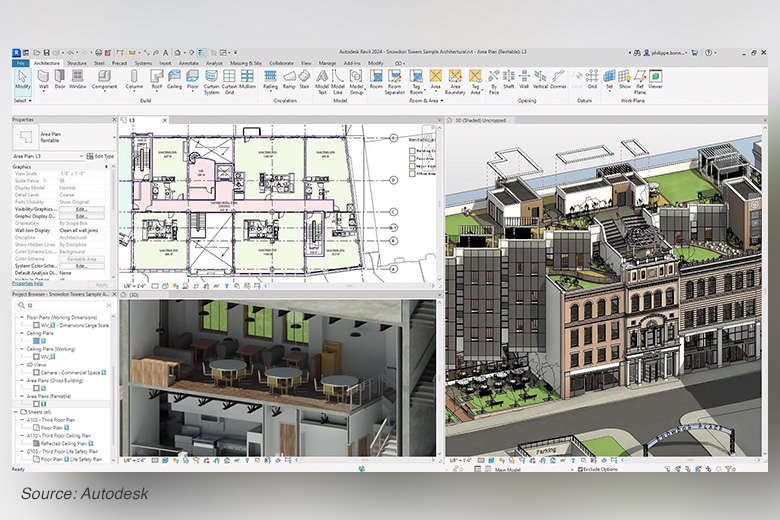Select the Ceiling tool
The height and width of the screenshot is (520, 780).
(174, 80)
